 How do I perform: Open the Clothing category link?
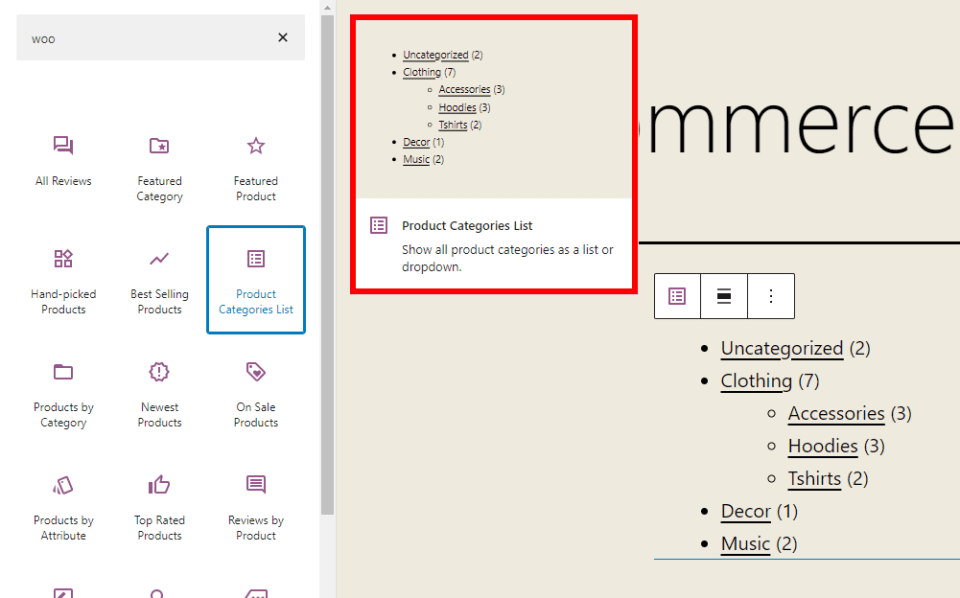pyautogui.click(x=756, y=380)
